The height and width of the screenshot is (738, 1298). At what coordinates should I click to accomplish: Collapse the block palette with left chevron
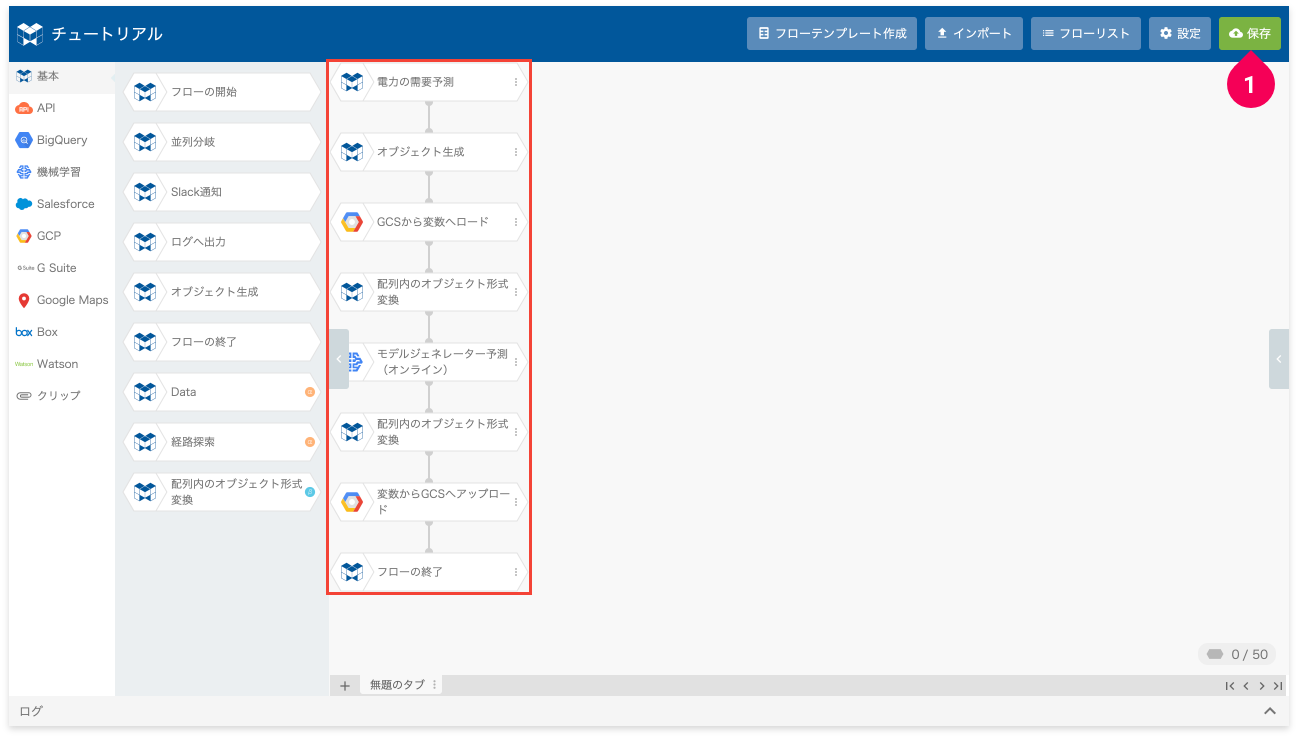pos(339,359)
